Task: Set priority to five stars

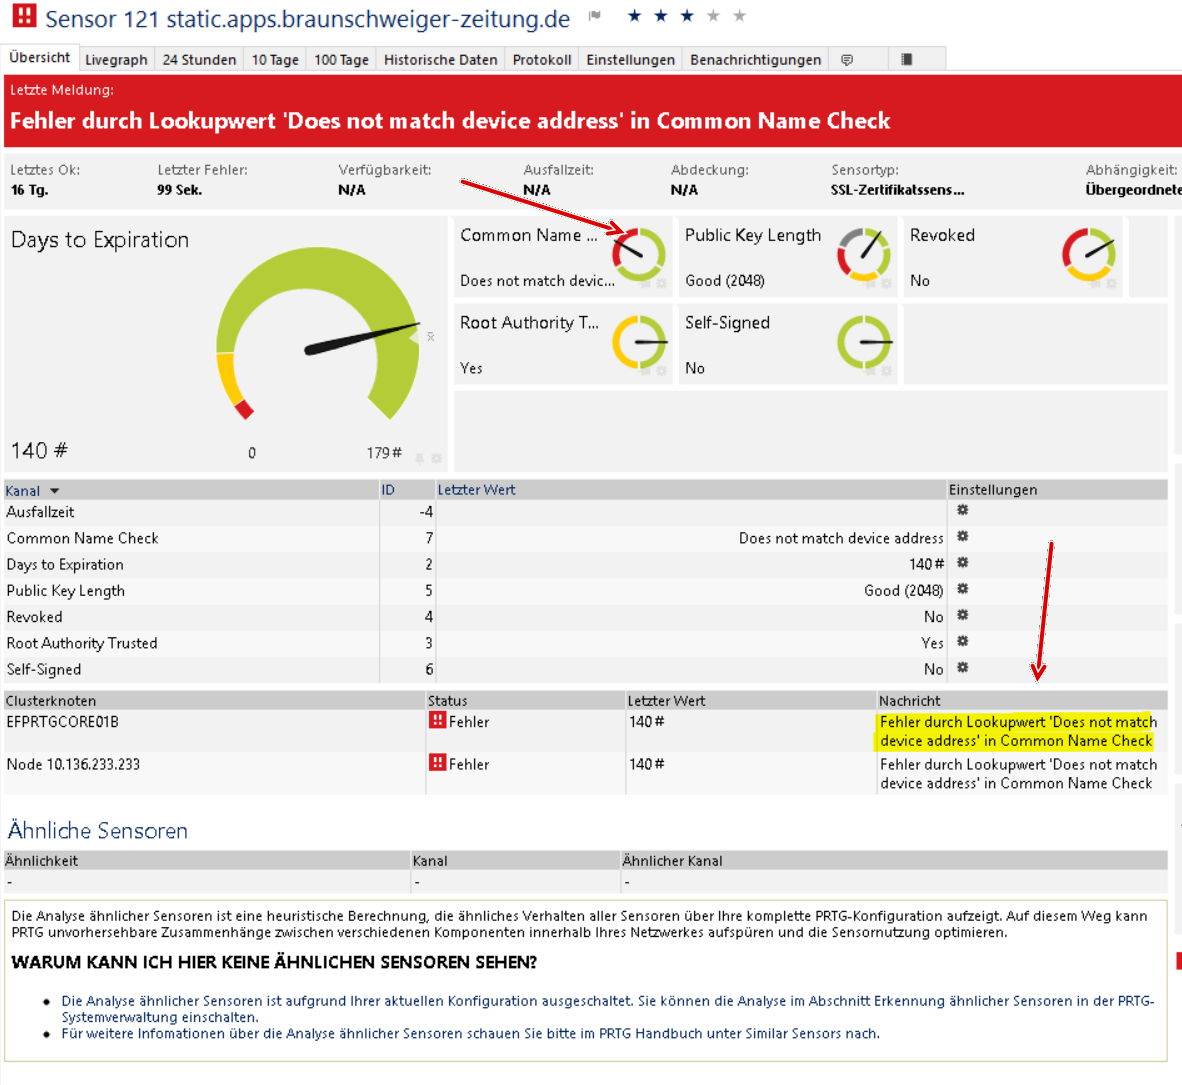Action: (740, 16)
